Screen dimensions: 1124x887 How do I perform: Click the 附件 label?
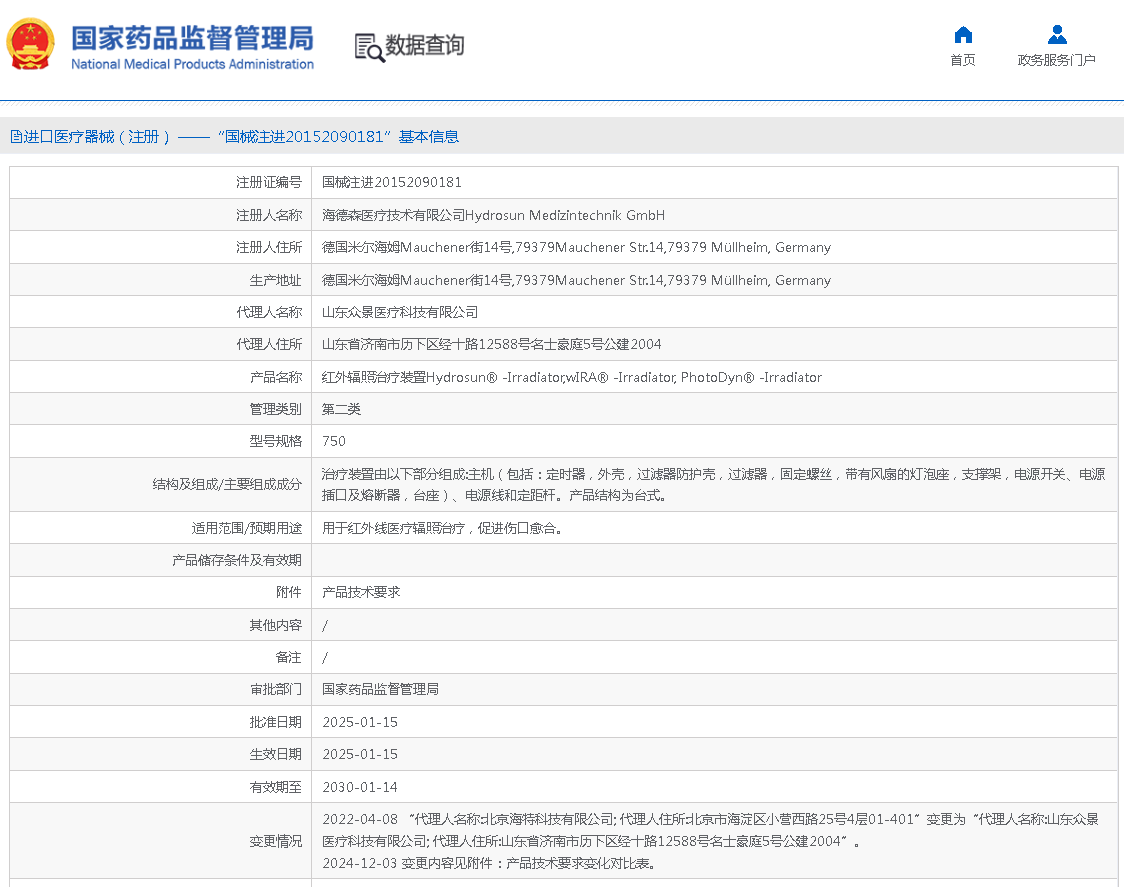(289, 592)
